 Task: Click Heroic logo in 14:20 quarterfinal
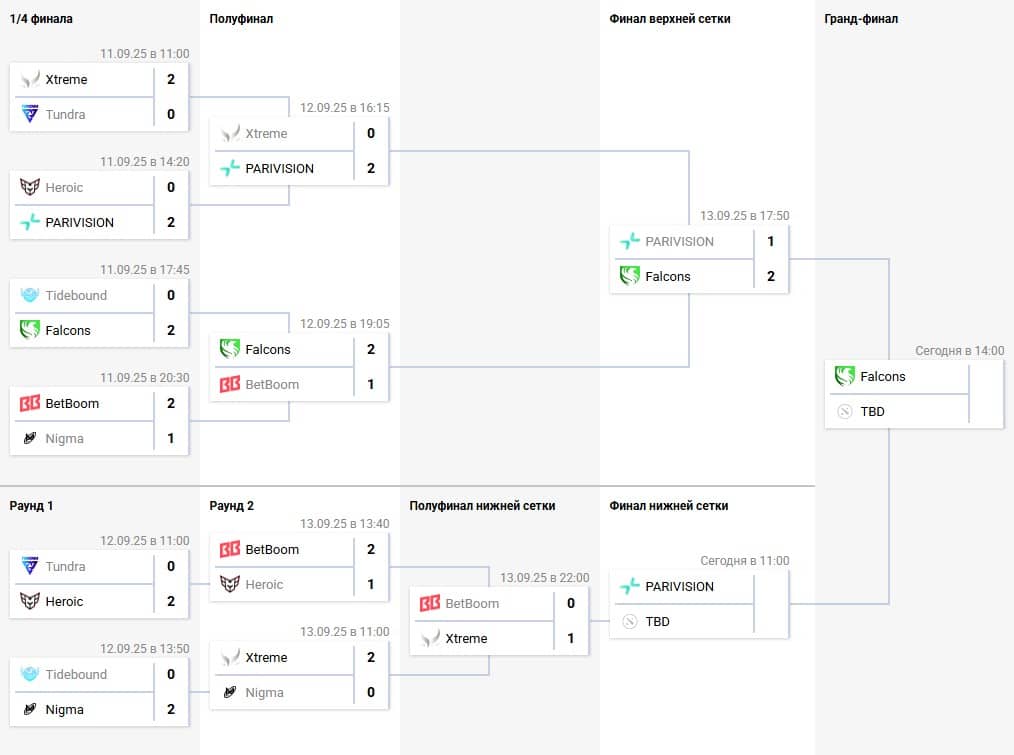30,188
